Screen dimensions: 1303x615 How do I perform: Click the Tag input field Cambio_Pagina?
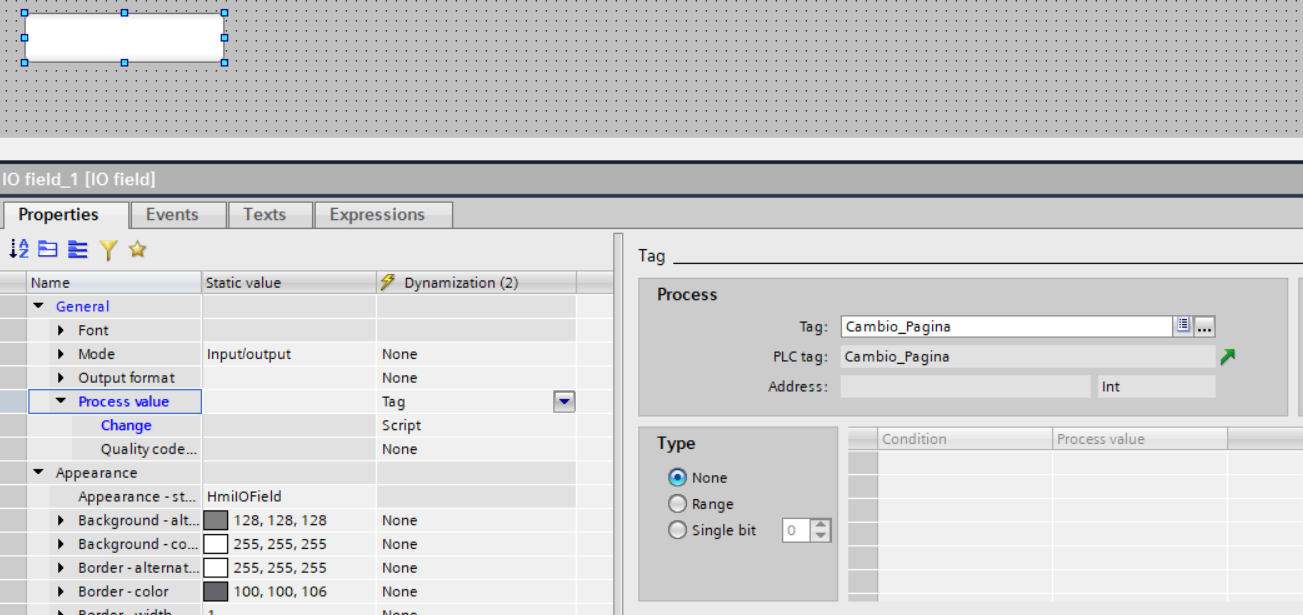click(1005, 326)
